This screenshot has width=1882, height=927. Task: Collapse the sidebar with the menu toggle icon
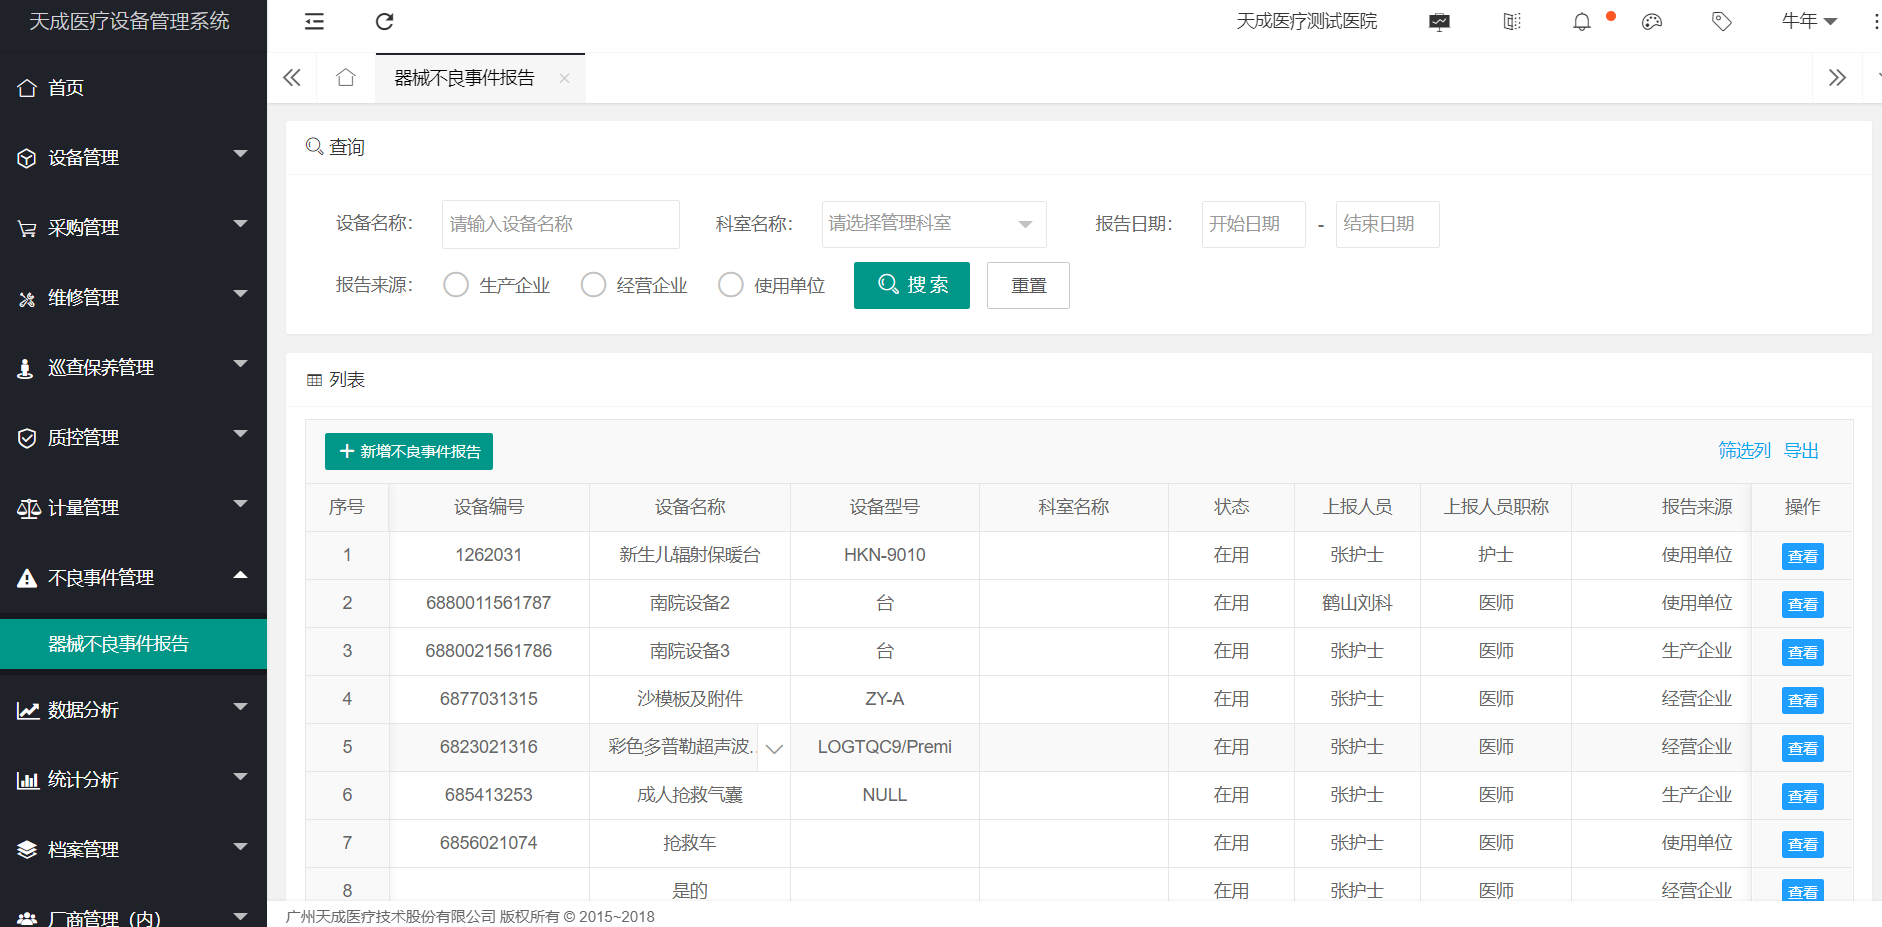coord(314,21)
